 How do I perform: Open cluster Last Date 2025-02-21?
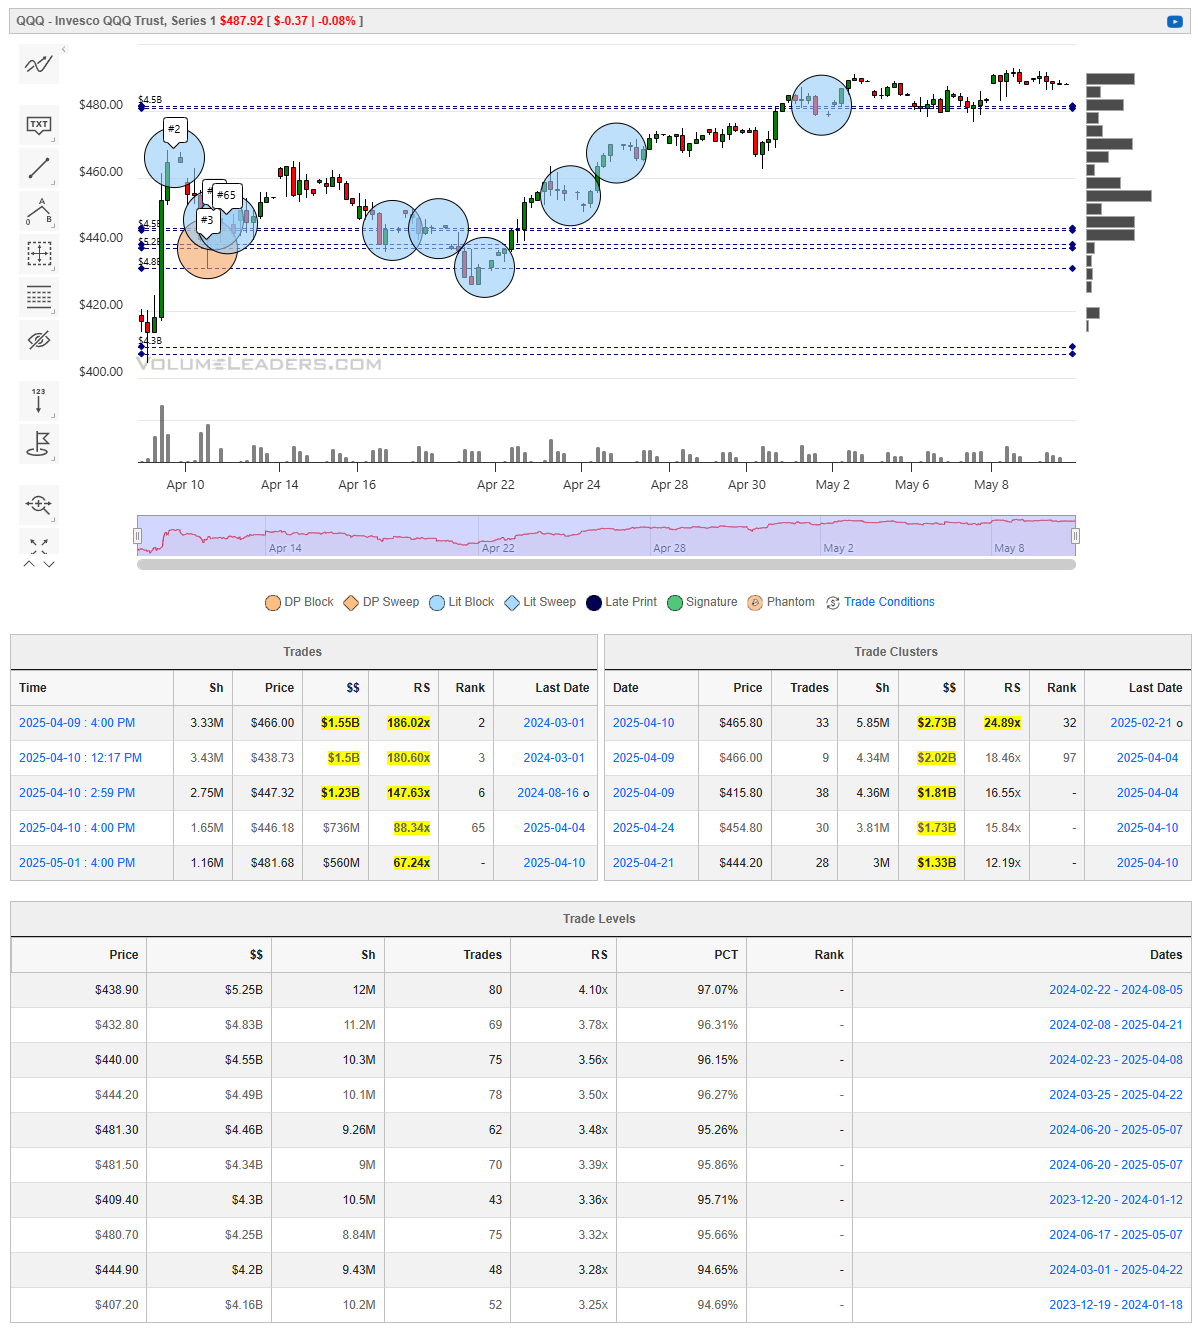tap(1141, 723)
